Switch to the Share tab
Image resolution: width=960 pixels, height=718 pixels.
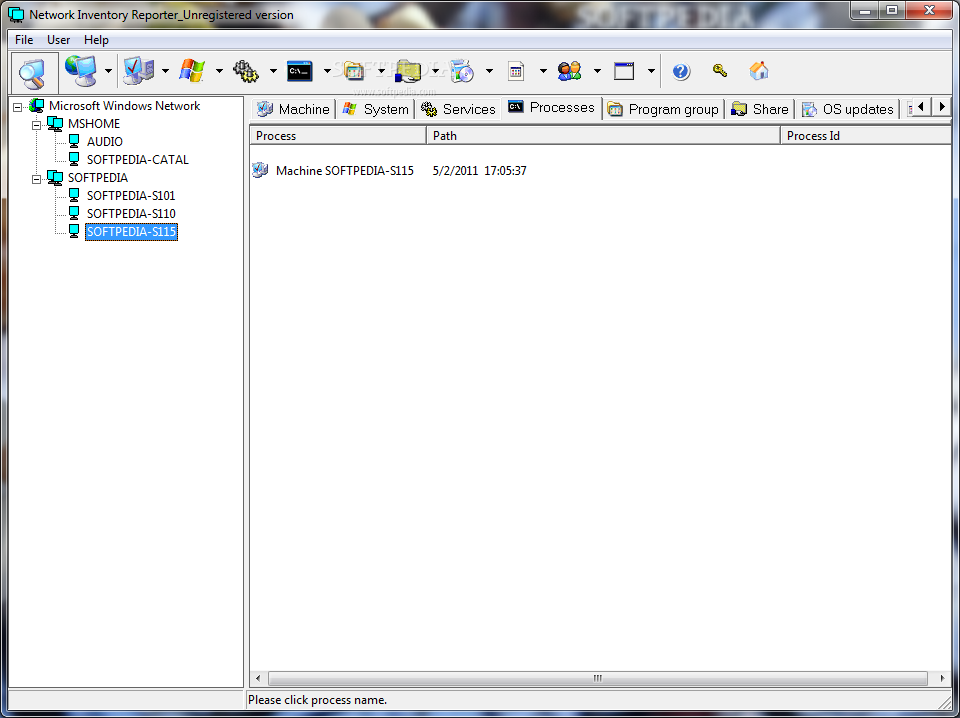(x=760, y=109)
